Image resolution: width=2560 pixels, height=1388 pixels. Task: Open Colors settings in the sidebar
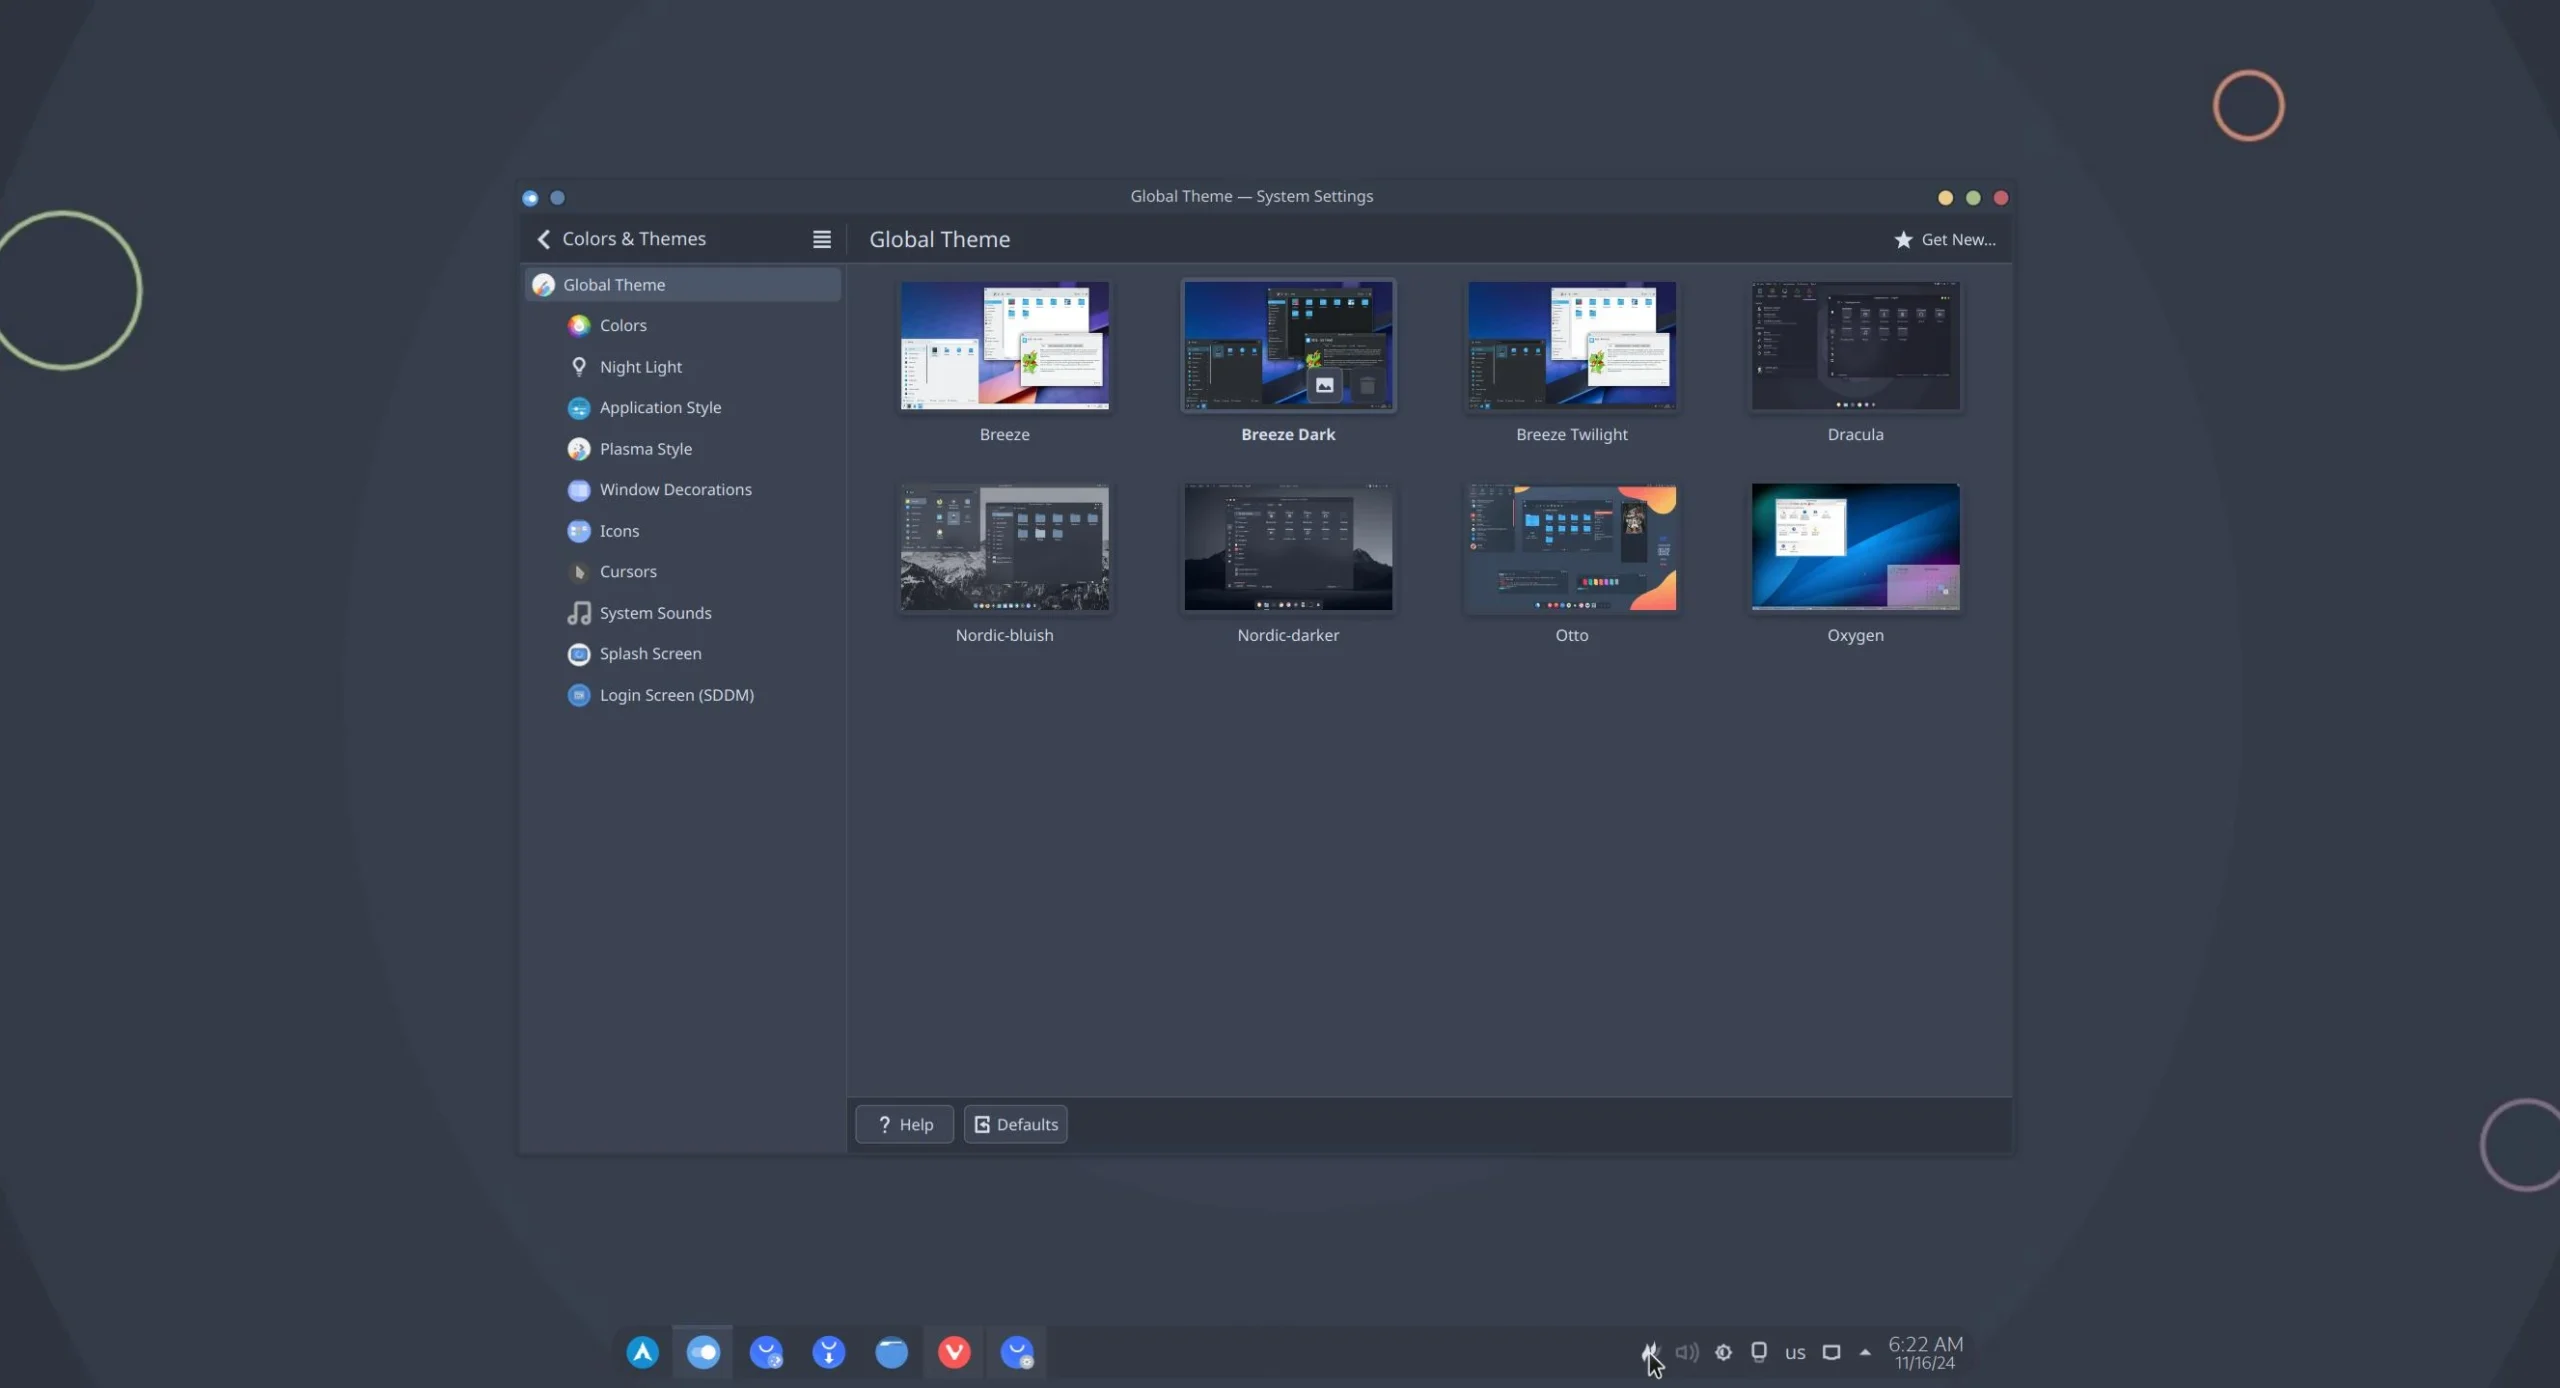(622, 325)
